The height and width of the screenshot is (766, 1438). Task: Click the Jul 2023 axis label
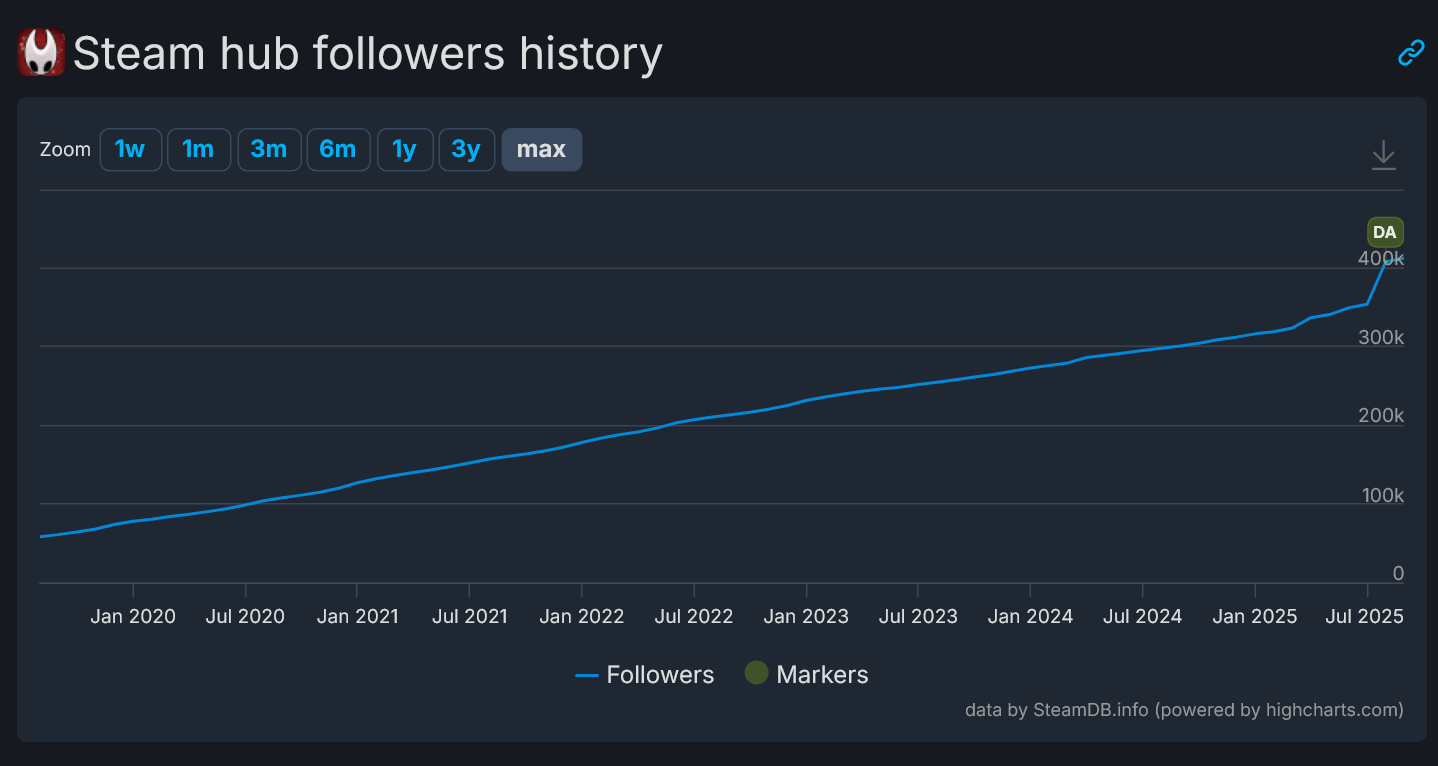[x=918, y=616]
